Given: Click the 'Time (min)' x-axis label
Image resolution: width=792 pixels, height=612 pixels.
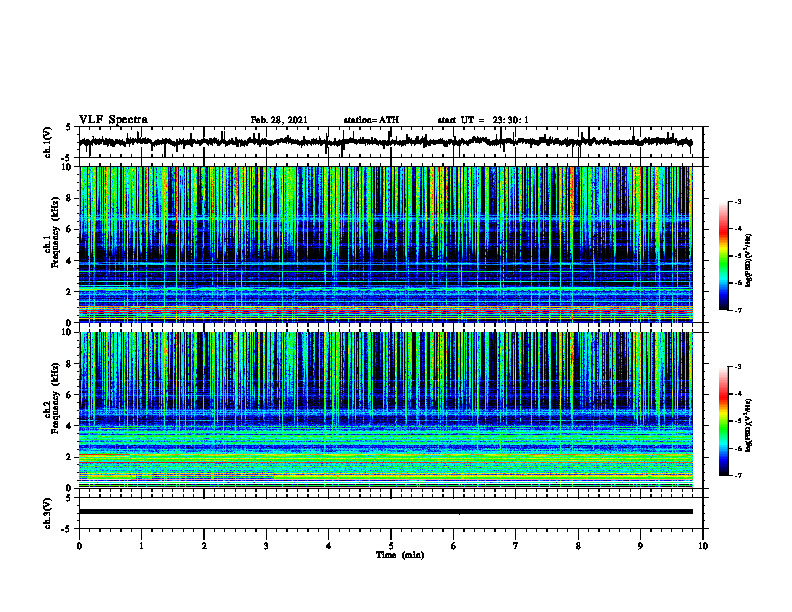Looking at the screenshot, I should (x=400, y=555).
